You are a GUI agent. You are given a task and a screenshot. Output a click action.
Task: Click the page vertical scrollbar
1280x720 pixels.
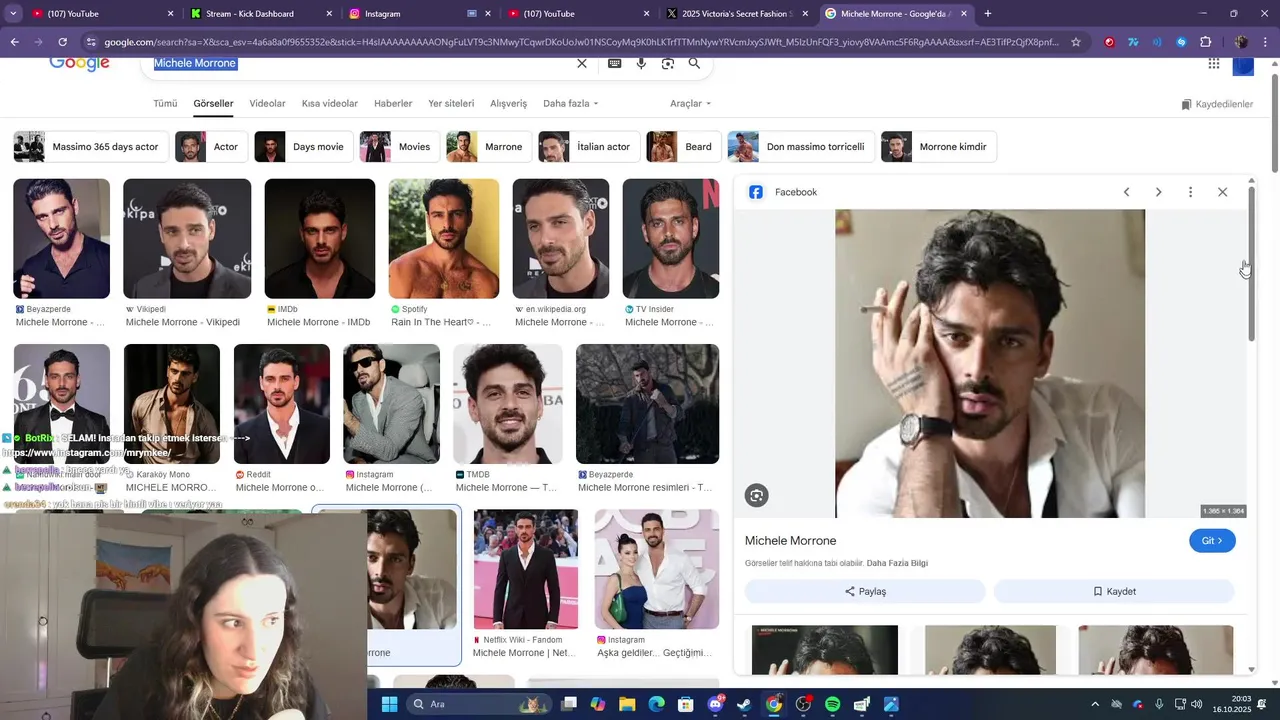[1274, 121]
